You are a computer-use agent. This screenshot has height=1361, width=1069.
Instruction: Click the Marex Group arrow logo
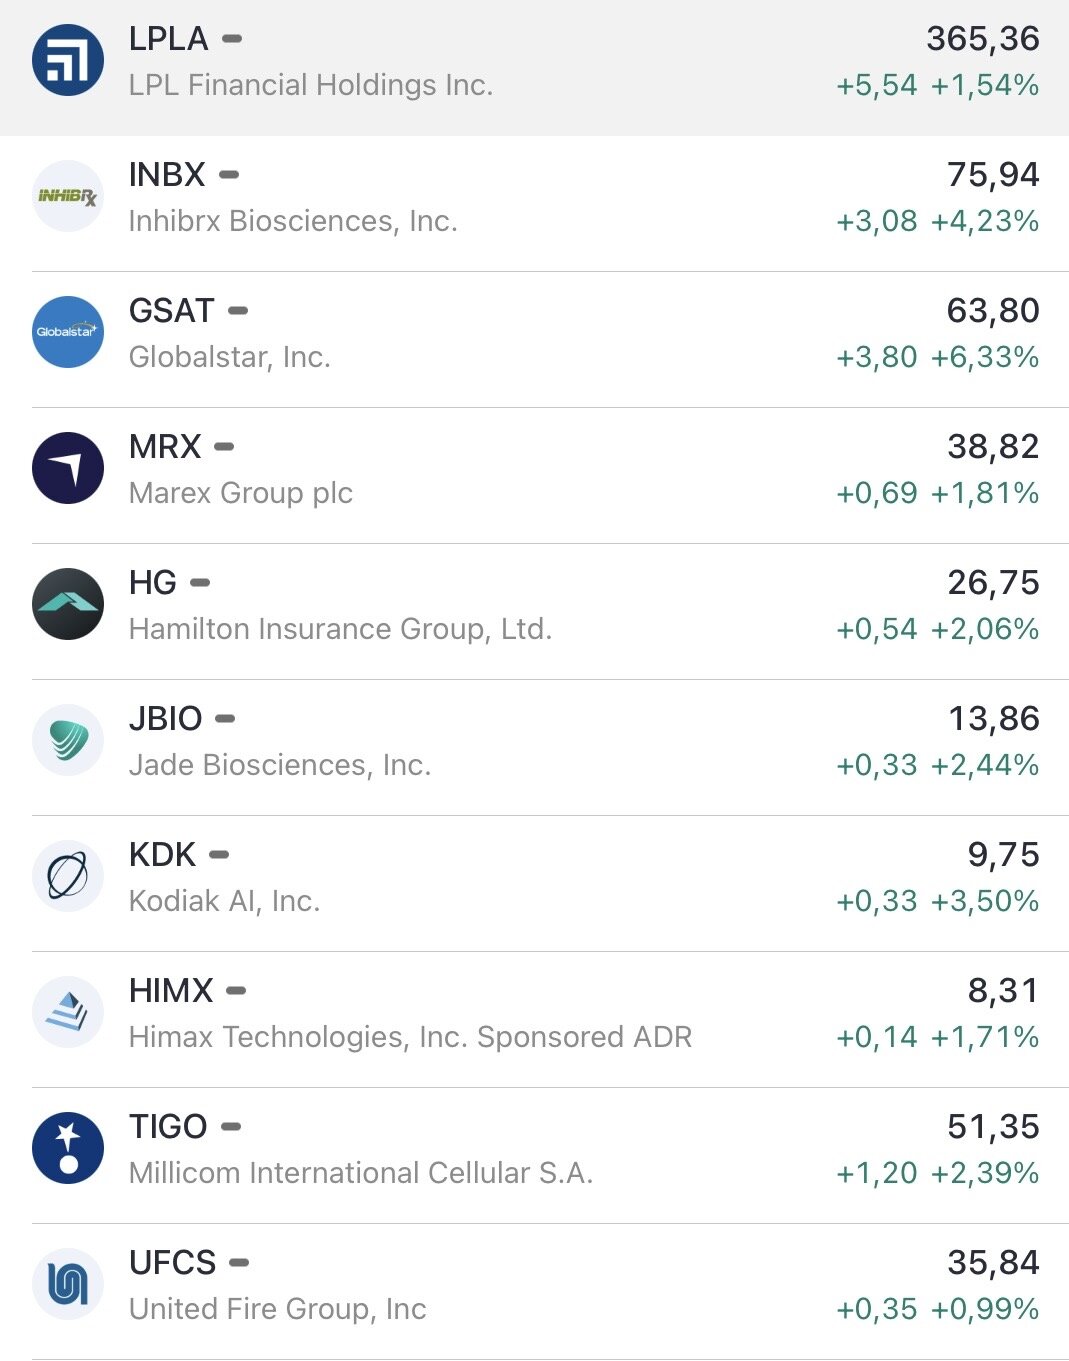coord(68,468)
